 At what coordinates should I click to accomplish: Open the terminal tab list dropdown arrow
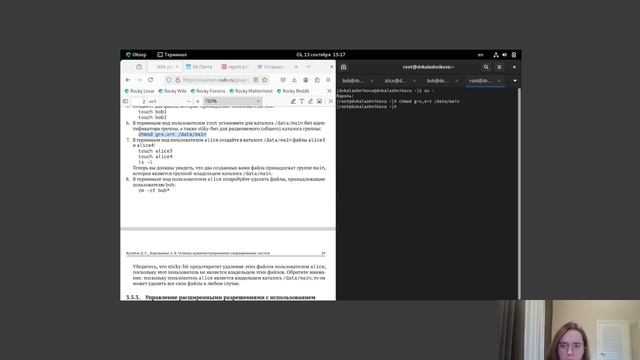tap(515, 81)
